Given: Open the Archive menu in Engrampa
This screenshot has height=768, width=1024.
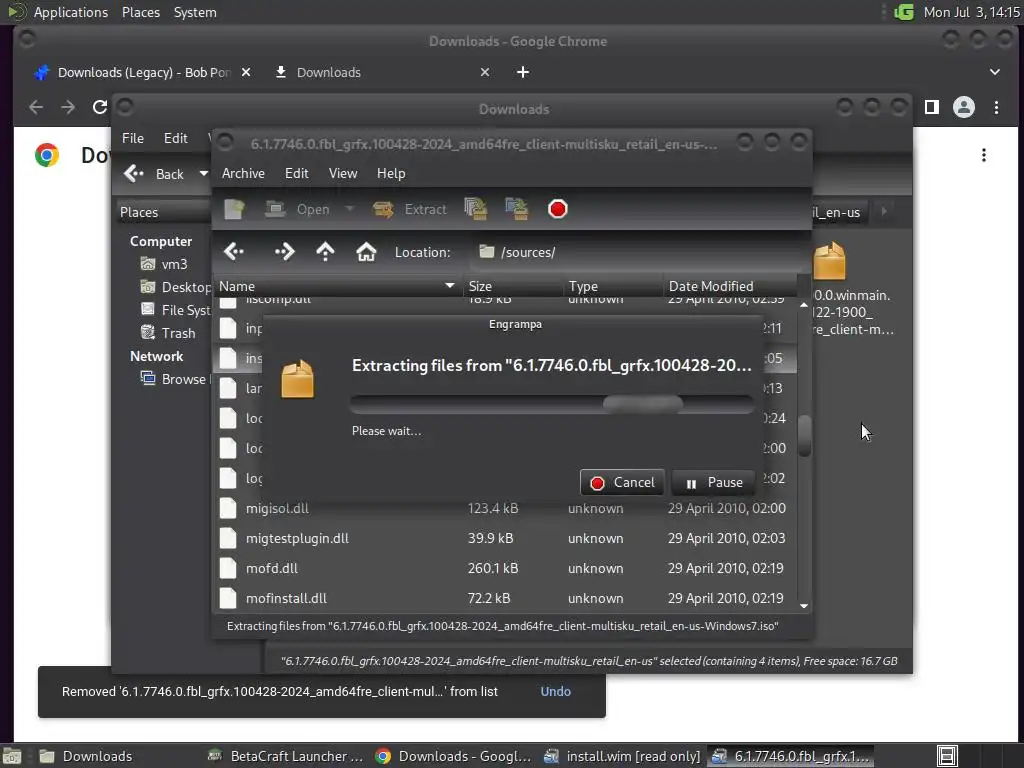Looking at the screenshot, I should coord(243,173).
